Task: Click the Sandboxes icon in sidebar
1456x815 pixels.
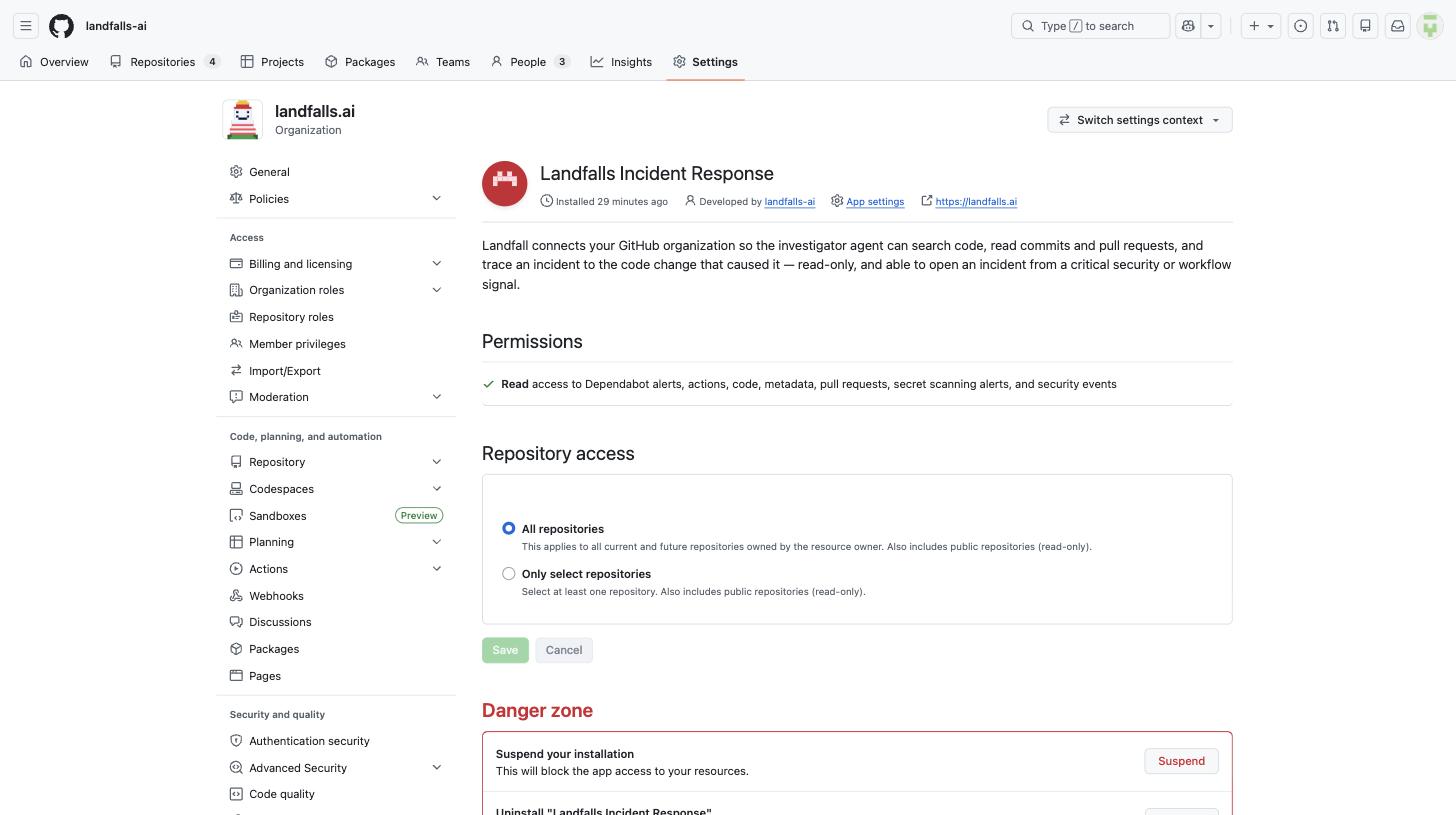Action: (236, 516)
